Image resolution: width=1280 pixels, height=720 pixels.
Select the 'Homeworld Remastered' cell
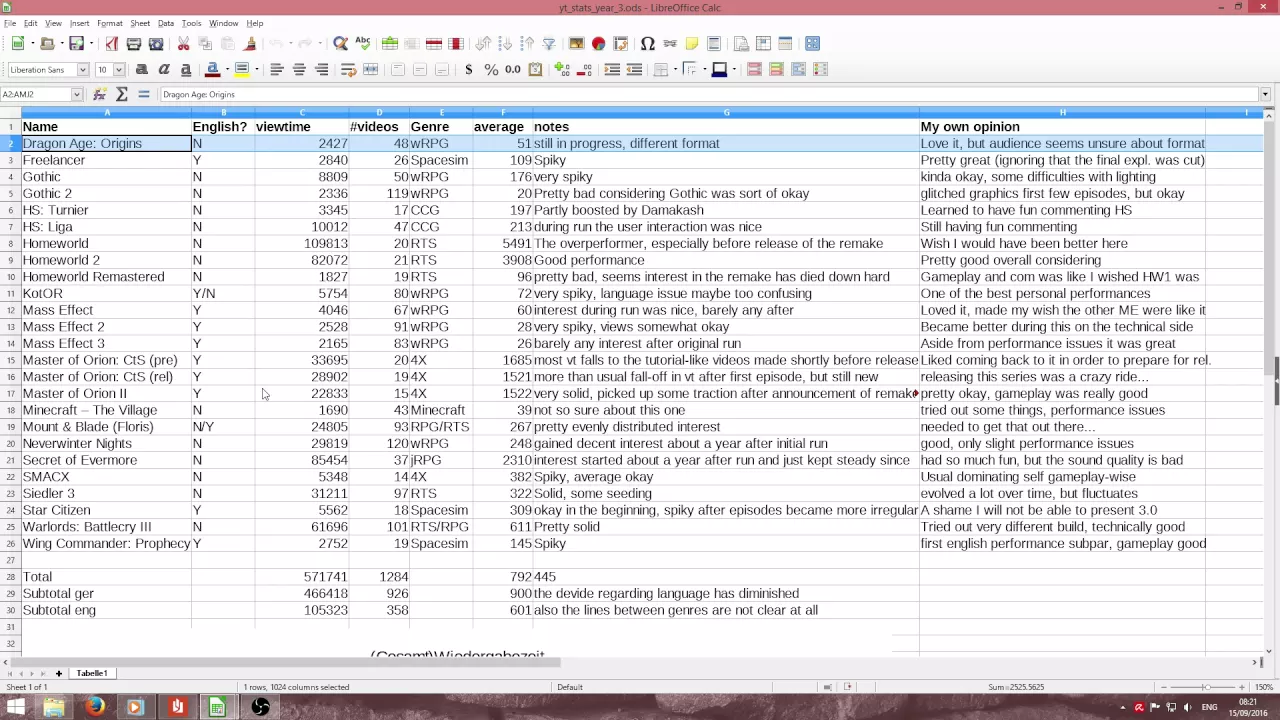pyautogui.click(x=106, y=277)
